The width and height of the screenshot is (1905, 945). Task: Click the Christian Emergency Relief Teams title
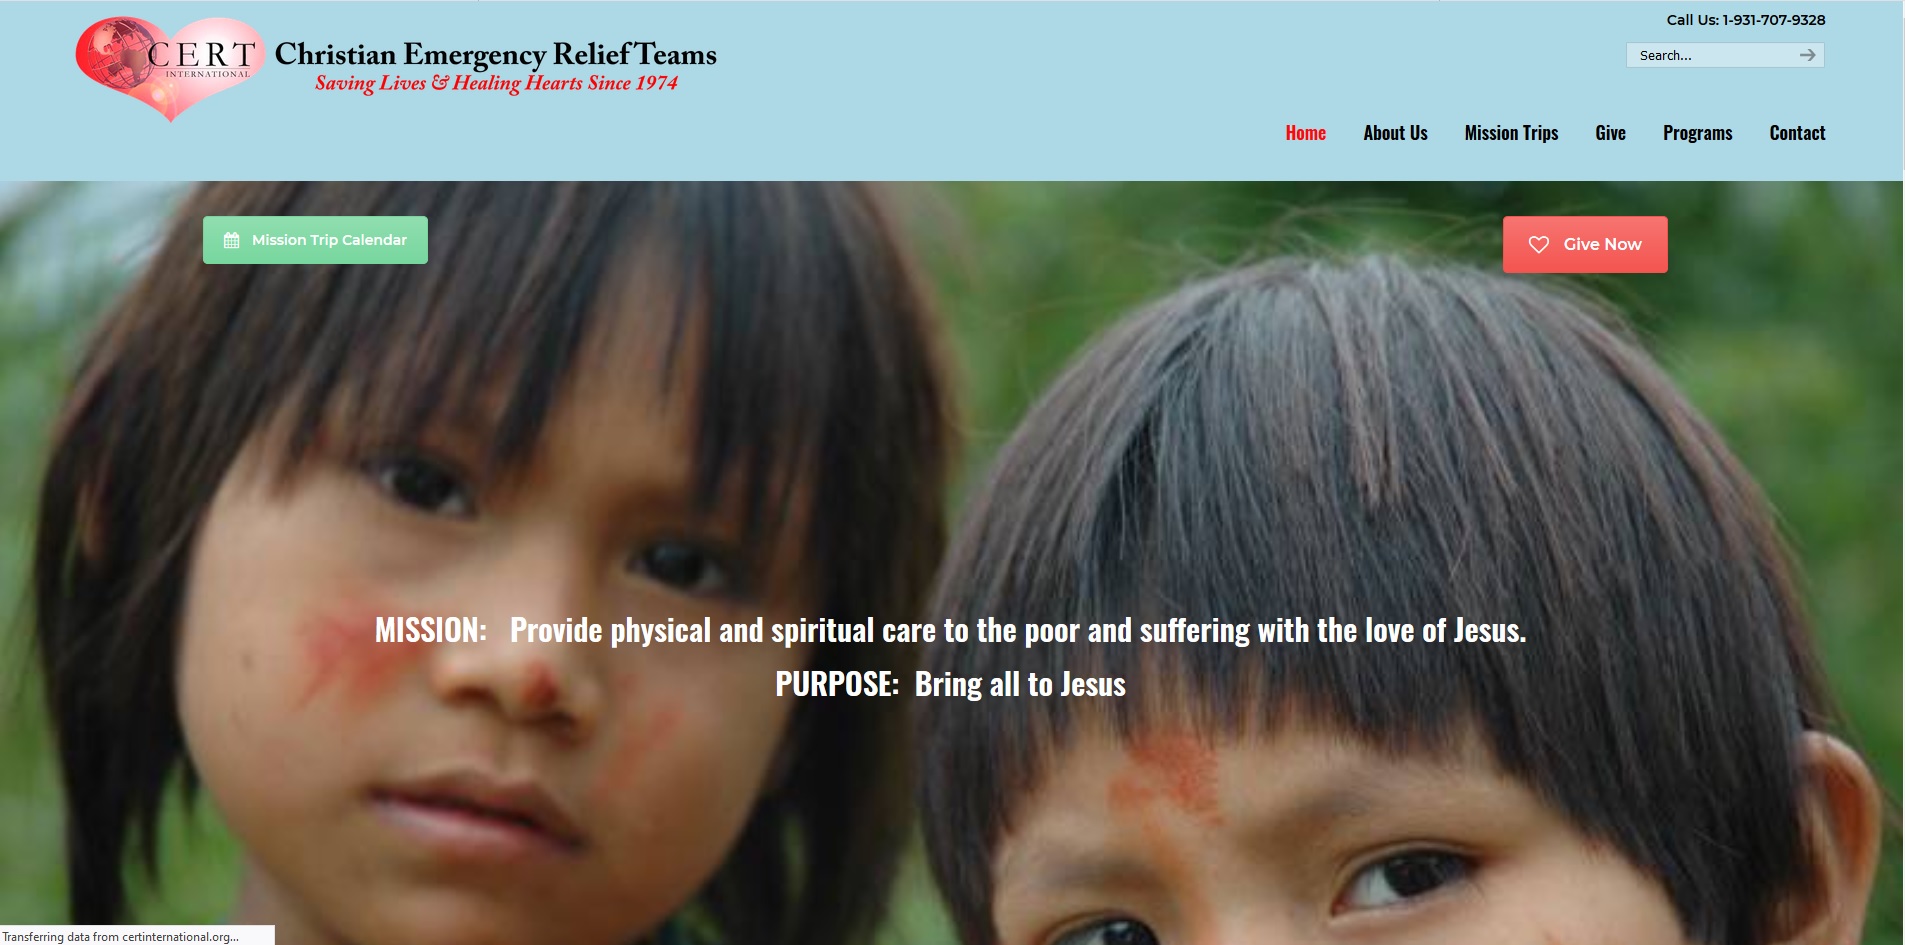(496, 54)
